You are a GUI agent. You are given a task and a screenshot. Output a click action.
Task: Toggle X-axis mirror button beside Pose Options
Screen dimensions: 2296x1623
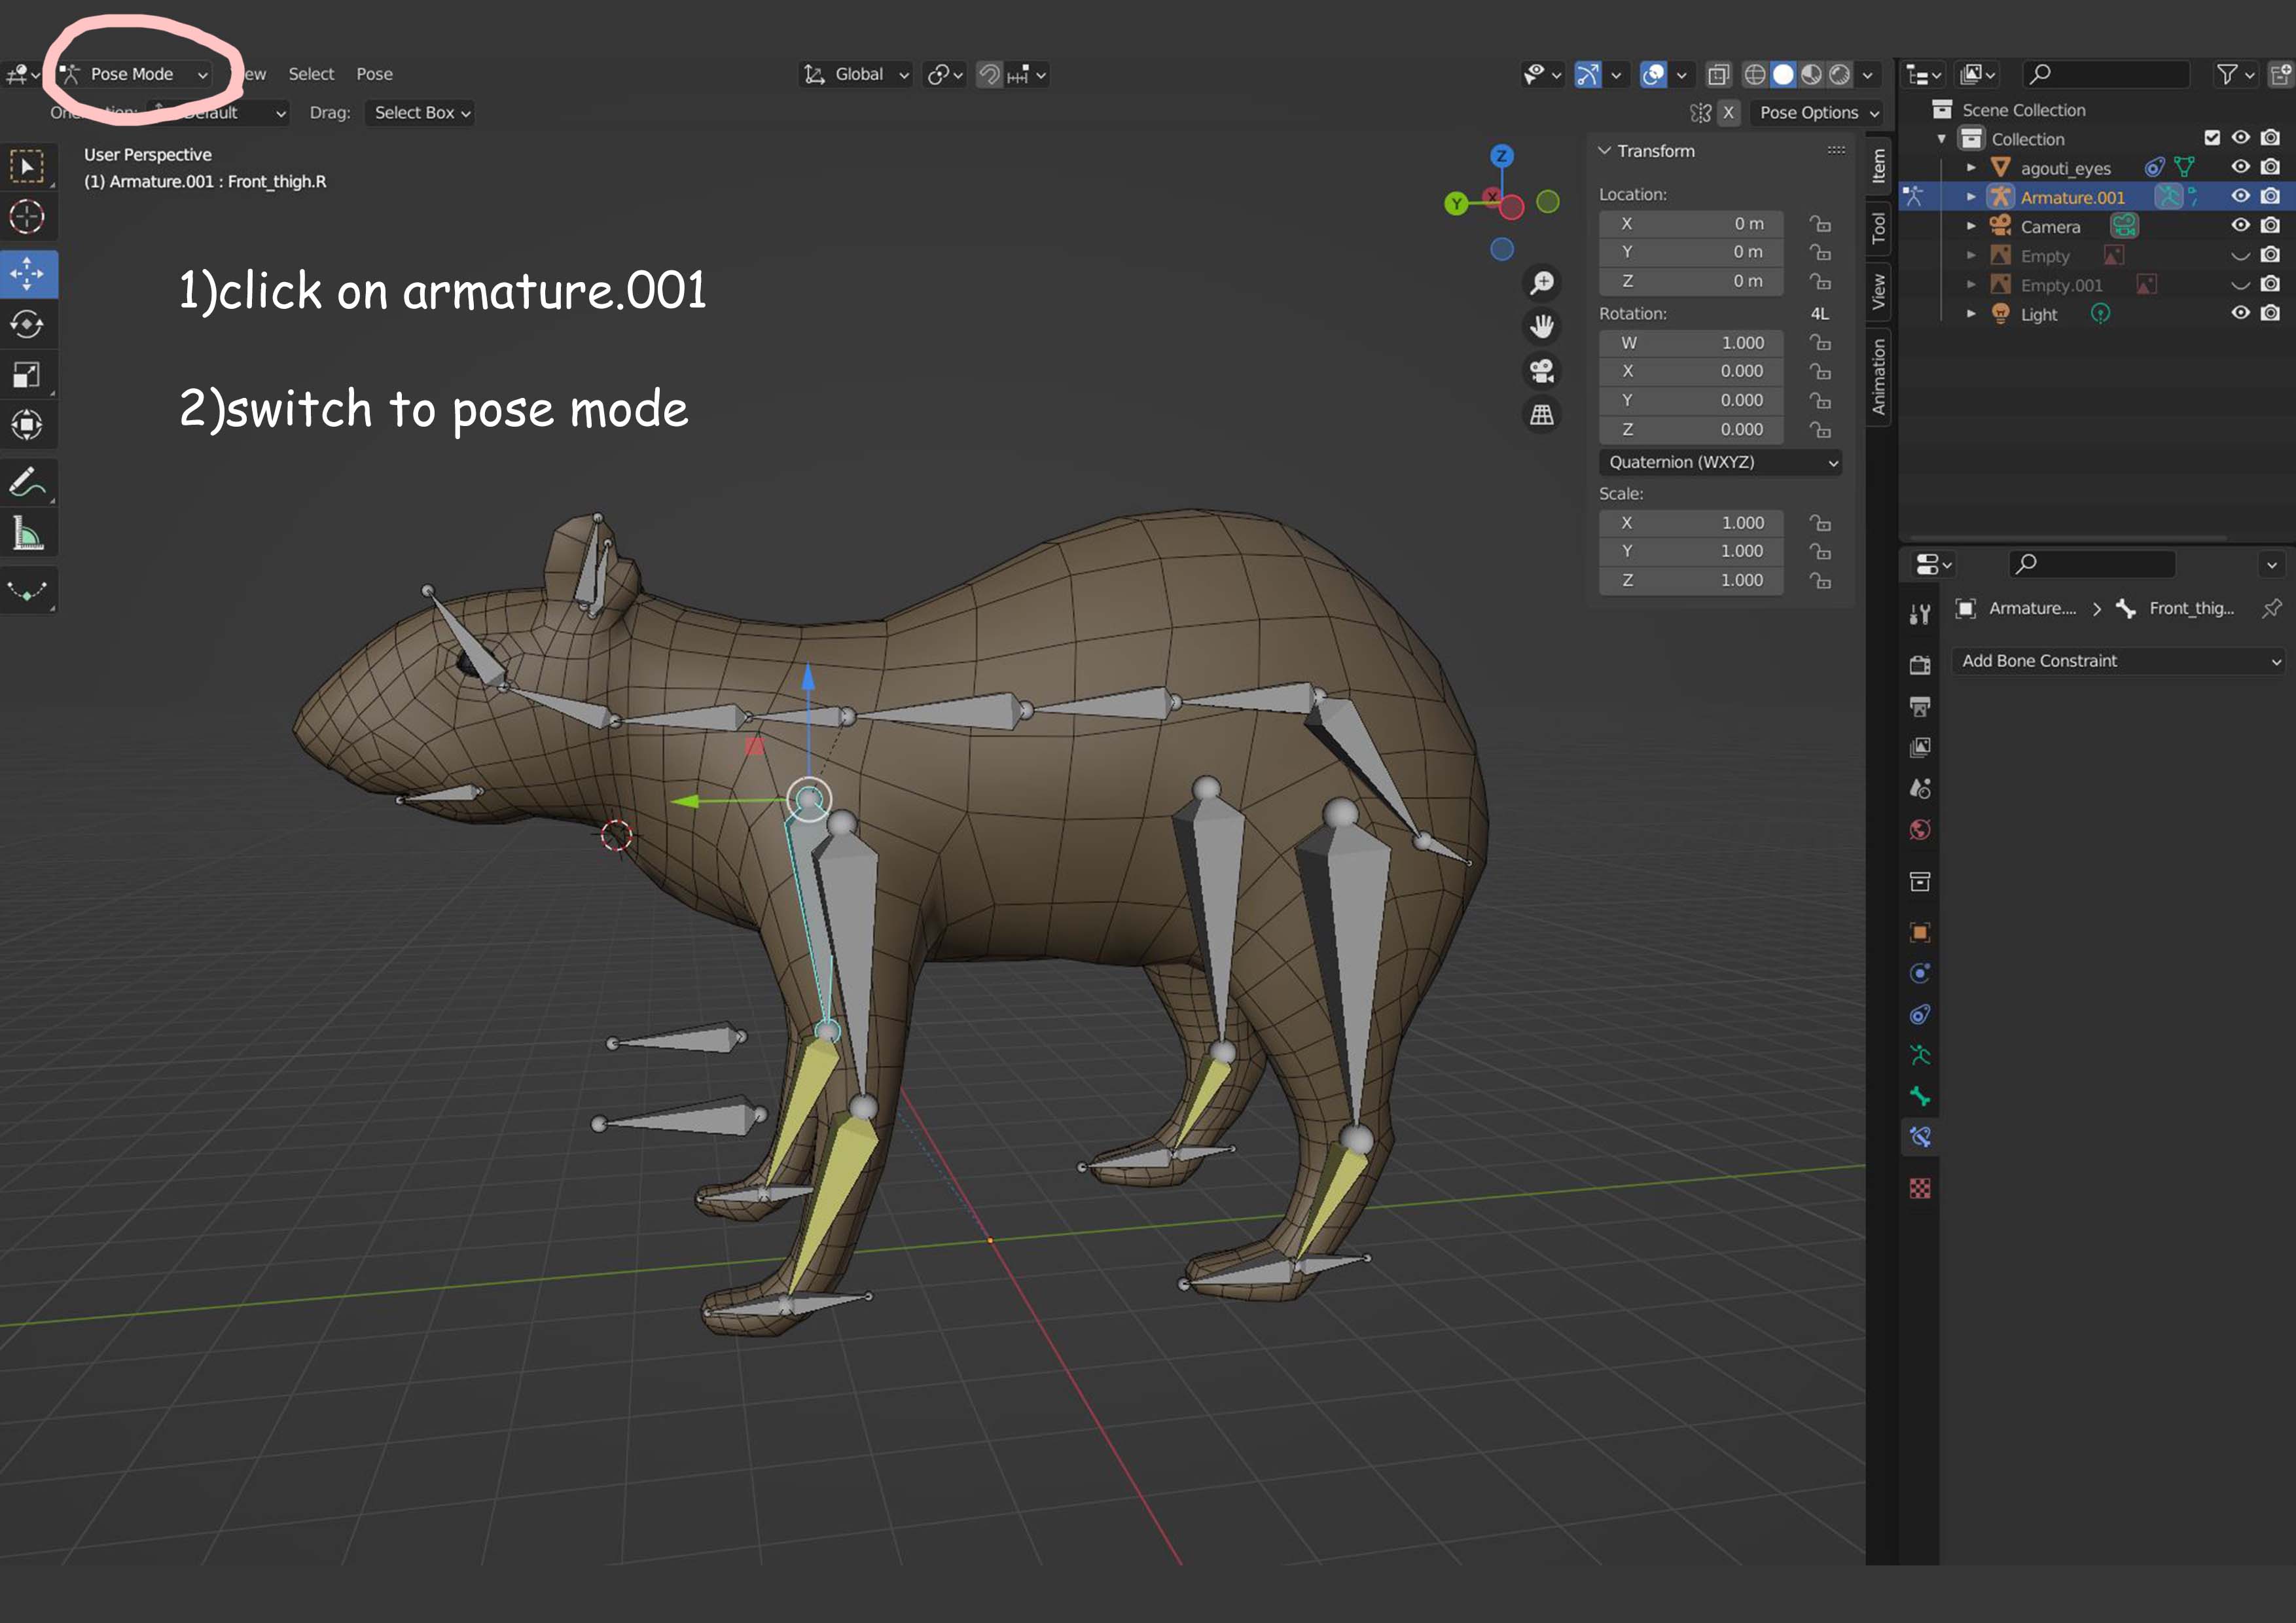(1728, 113)
